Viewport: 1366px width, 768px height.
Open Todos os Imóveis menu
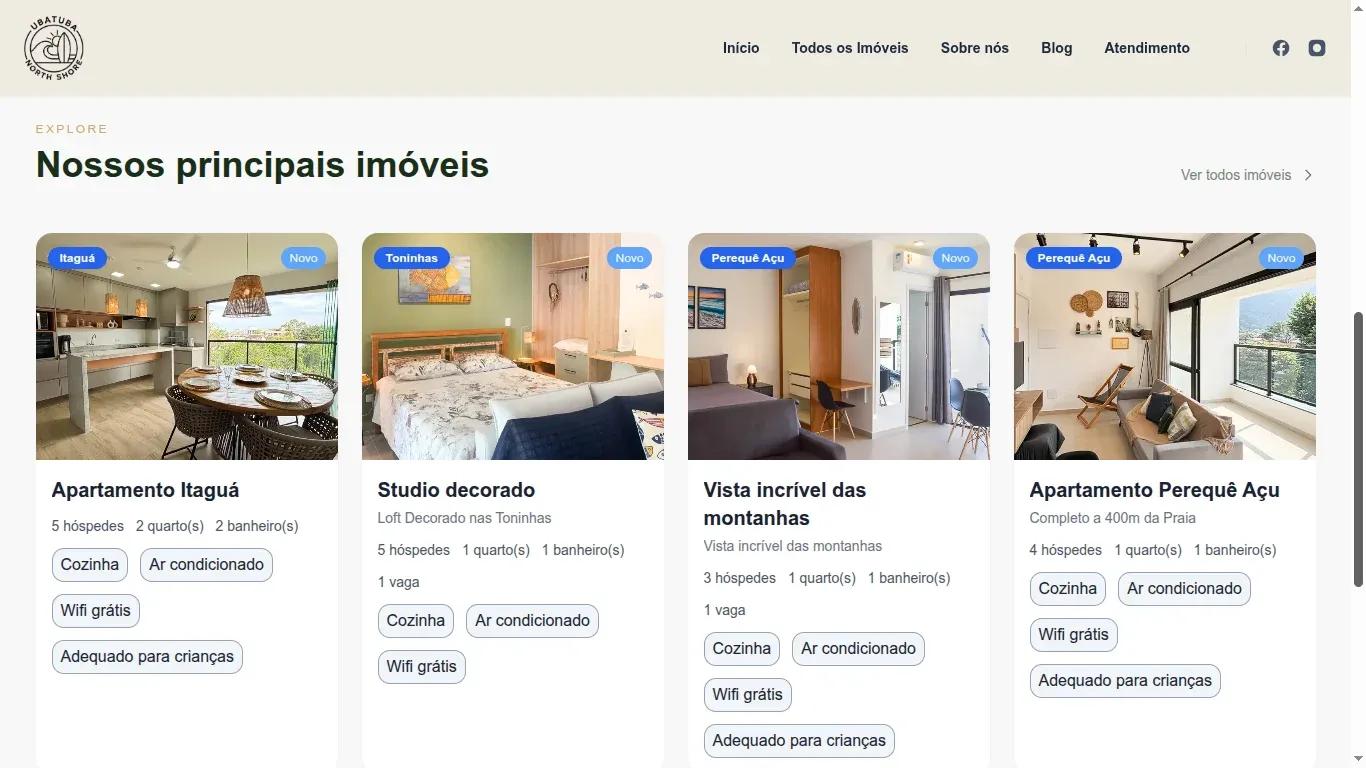click(x=850, y=48)
